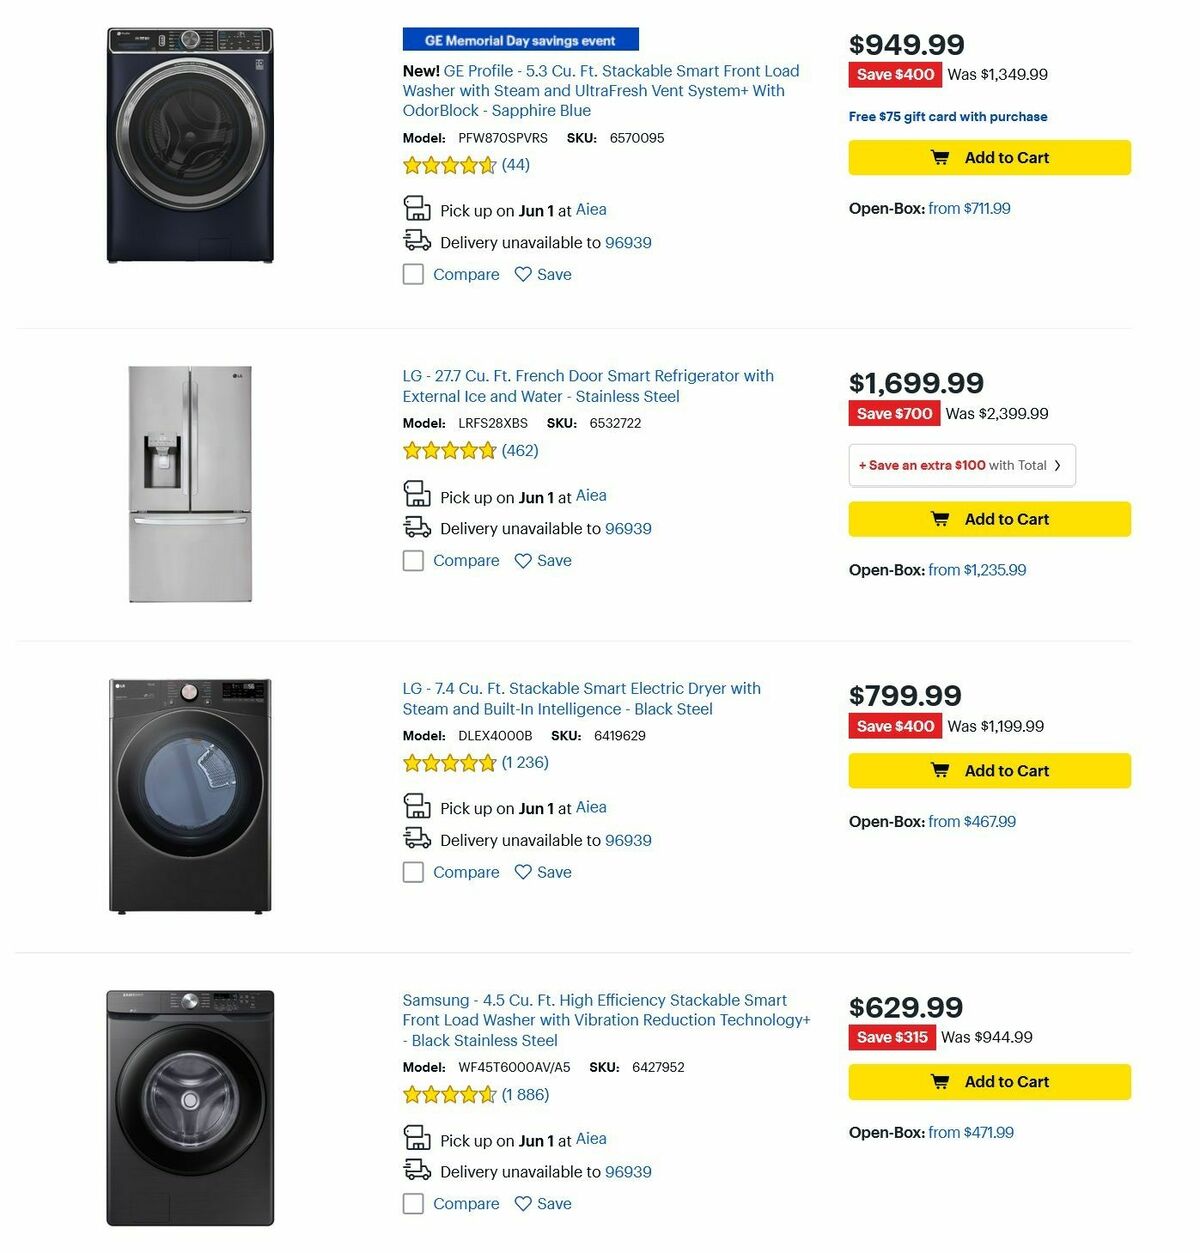Screen dimensions: 1200x1253
Task: Click the heart Save icon for the LG refrigerator
Action: [x=524, y=561]
